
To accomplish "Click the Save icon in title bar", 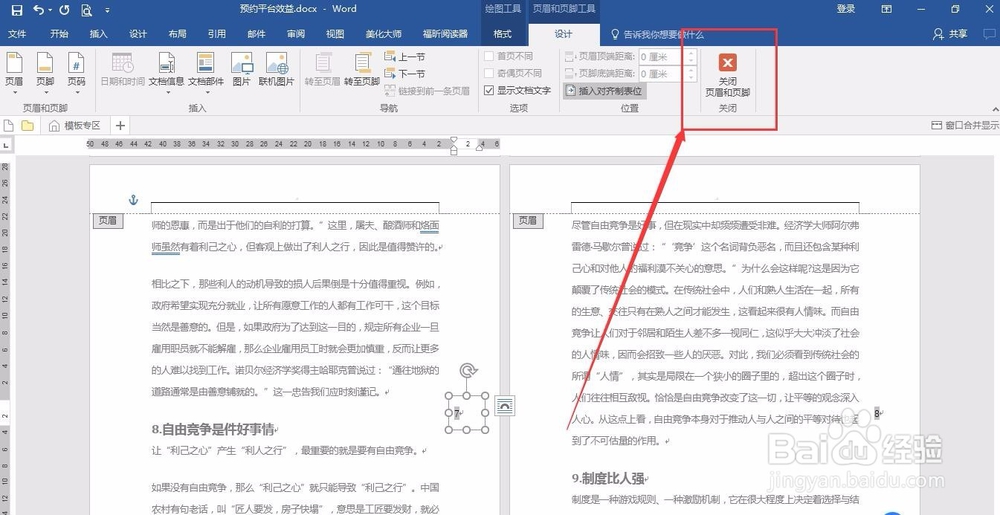I will pyautogui.click(x=17, y=10).
